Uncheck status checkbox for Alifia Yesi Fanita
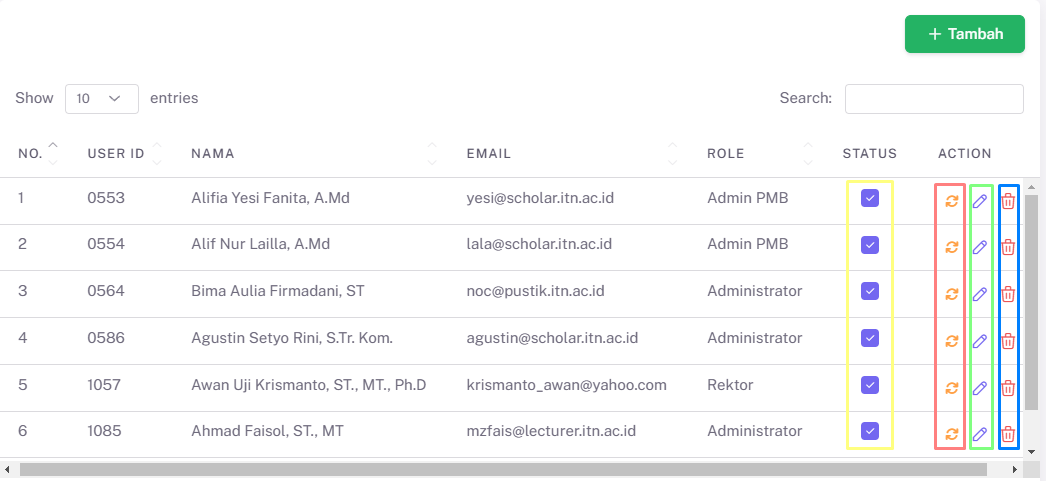This screenshot has height=481, width=1046. click(x=870, y=198)
